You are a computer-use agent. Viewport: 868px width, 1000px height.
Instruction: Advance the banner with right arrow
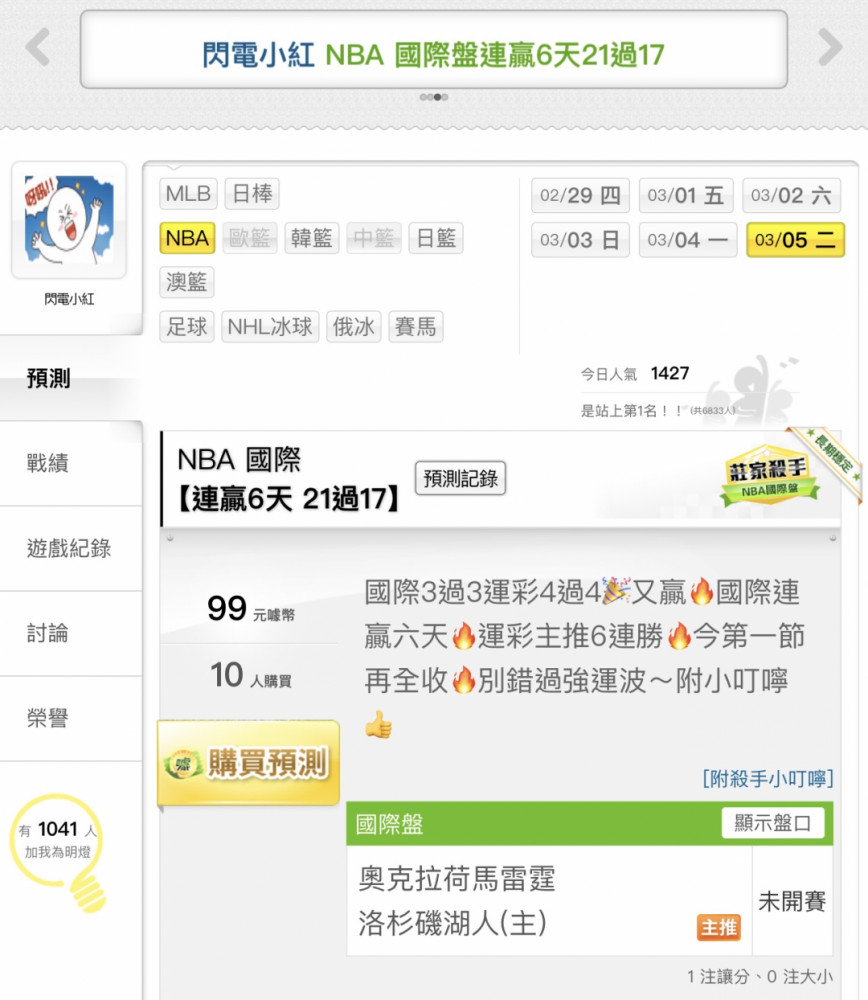(830, 47)
